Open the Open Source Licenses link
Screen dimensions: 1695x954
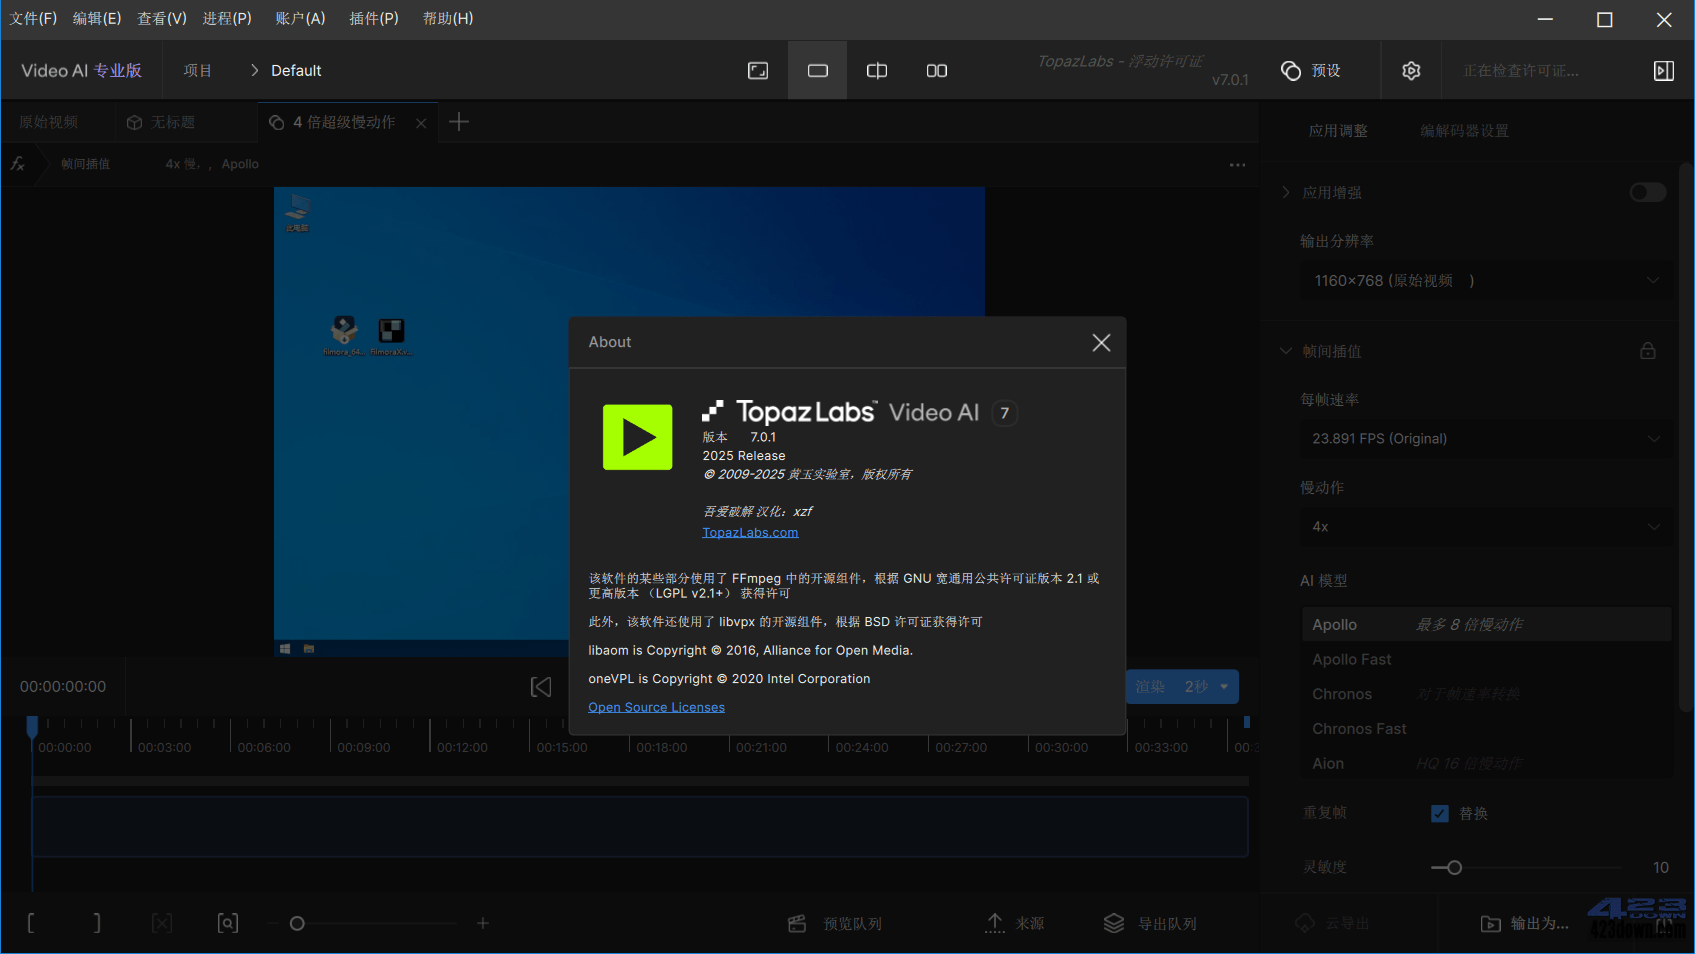[656, 707]
